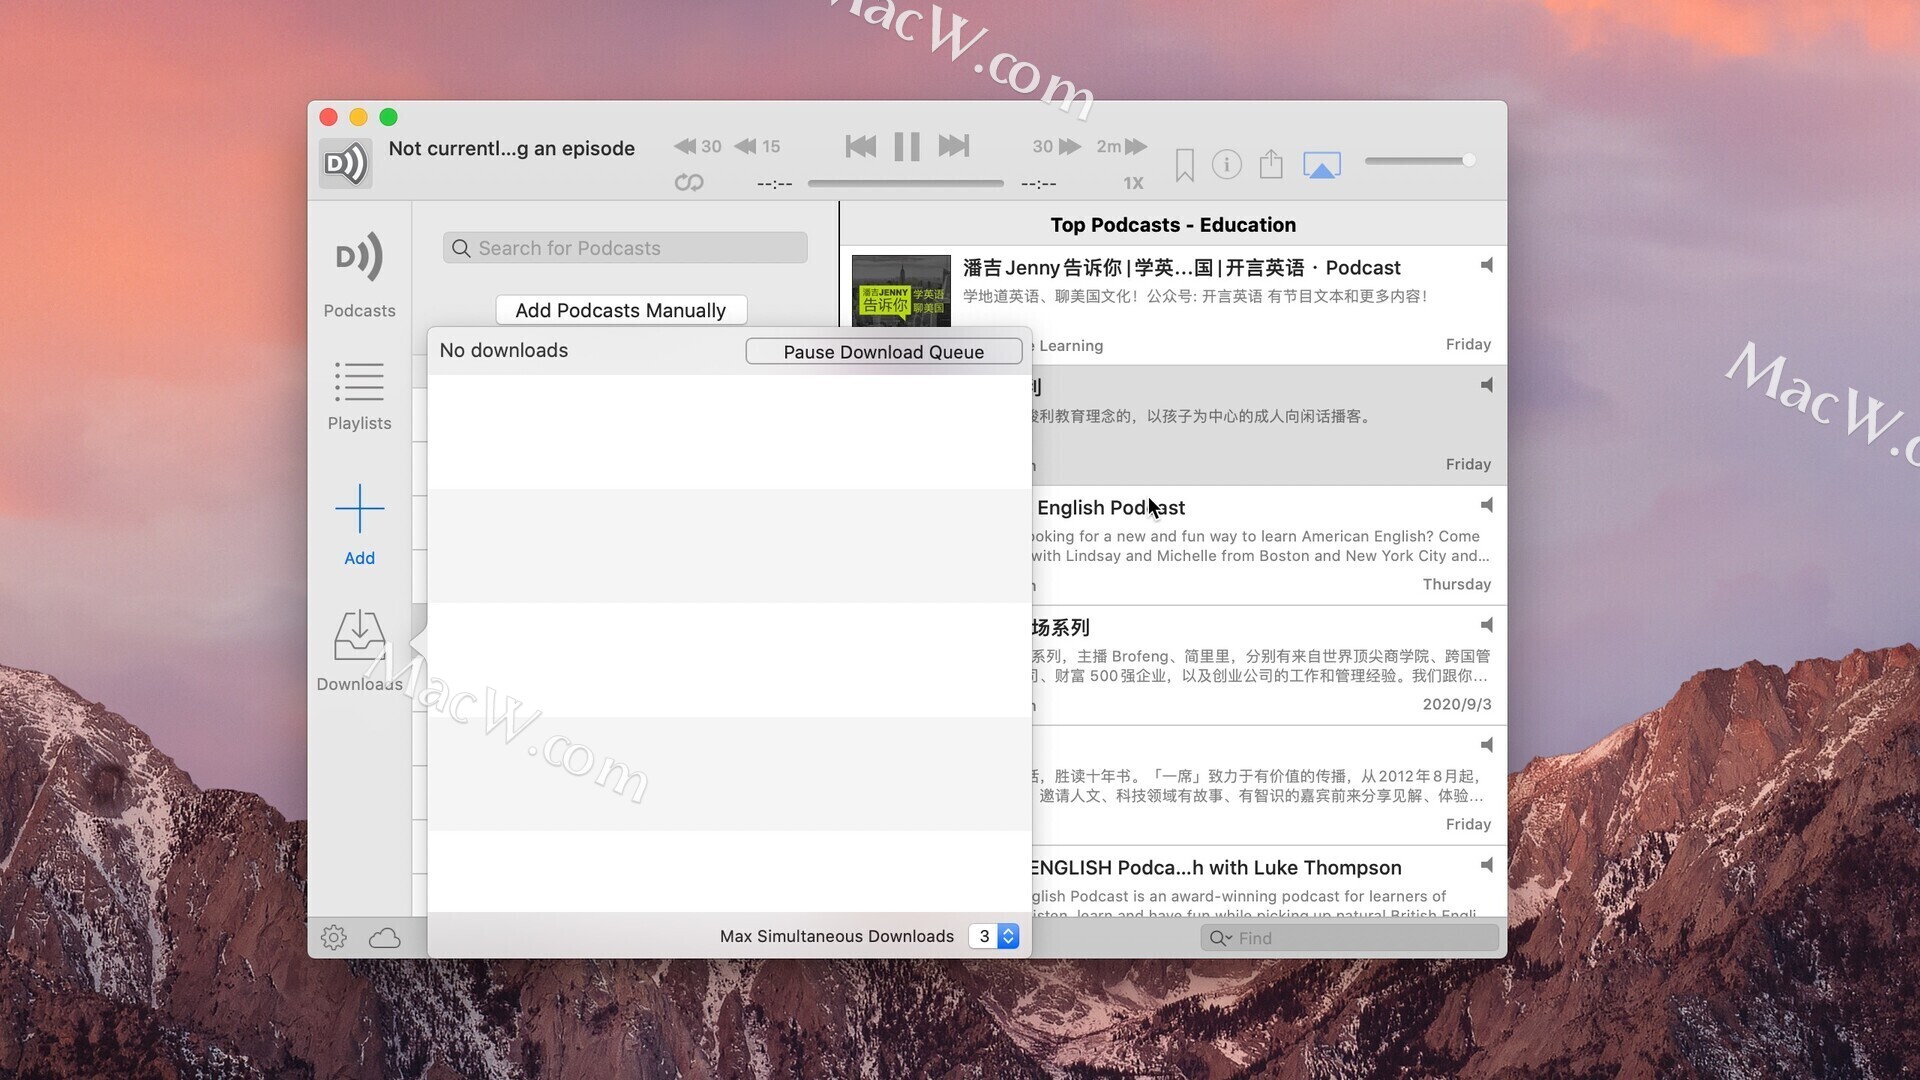The height and width of the screenshot is (1080, 1920).
Task: Click the speaker icon on the 2020/9/3 row
Action: (x=1487, y=625)
